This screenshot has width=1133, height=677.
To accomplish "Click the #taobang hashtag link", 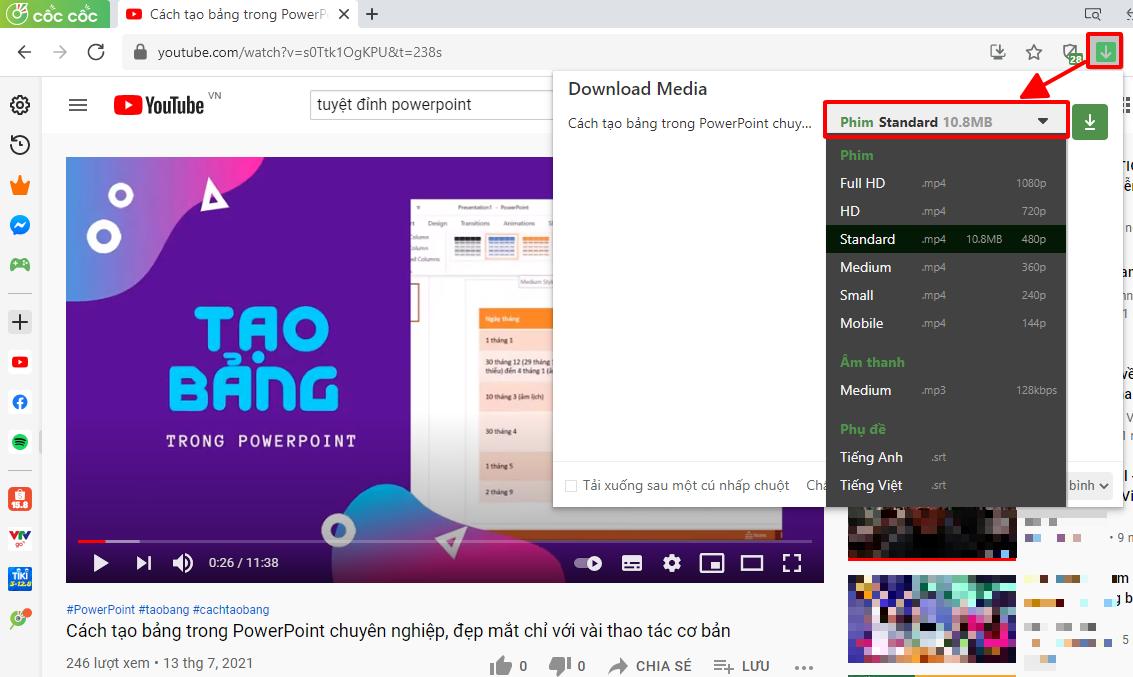I will coord(164,610).
